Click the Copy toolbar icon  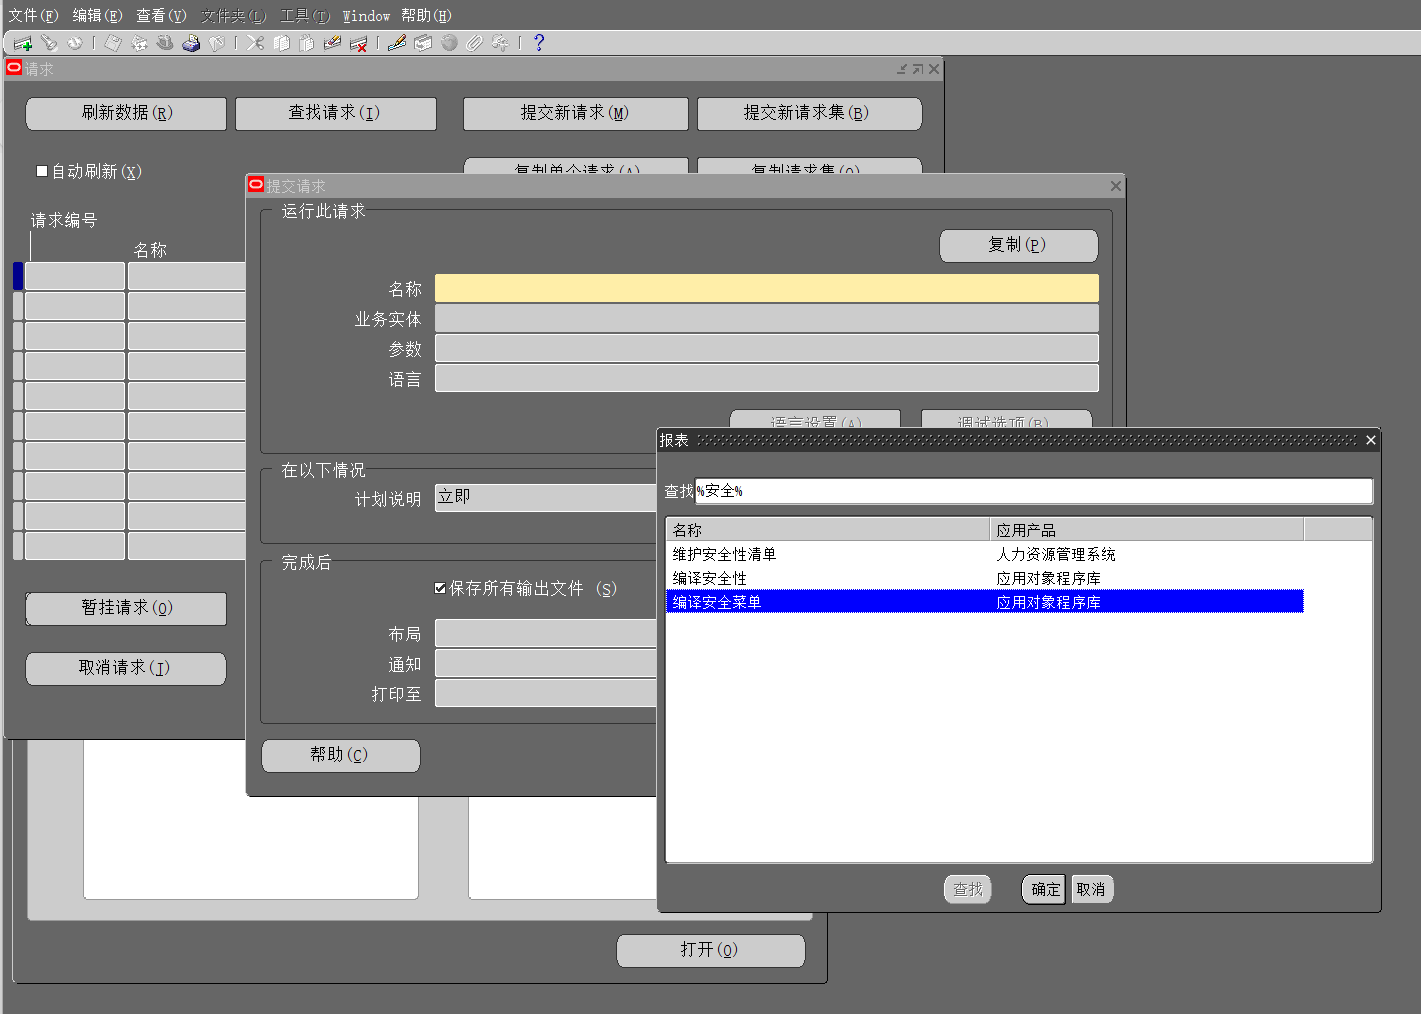tap(281, 43)
